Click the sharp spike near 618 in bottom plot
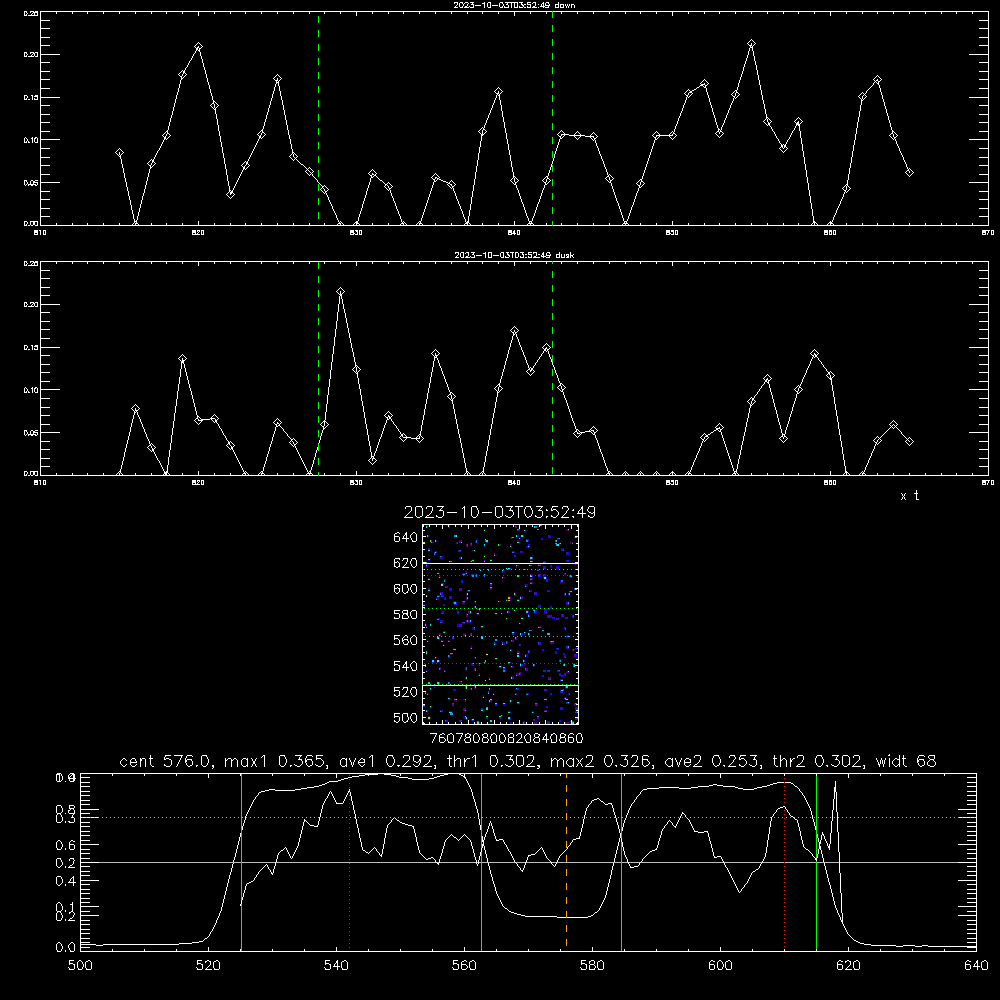 (835, 782)
